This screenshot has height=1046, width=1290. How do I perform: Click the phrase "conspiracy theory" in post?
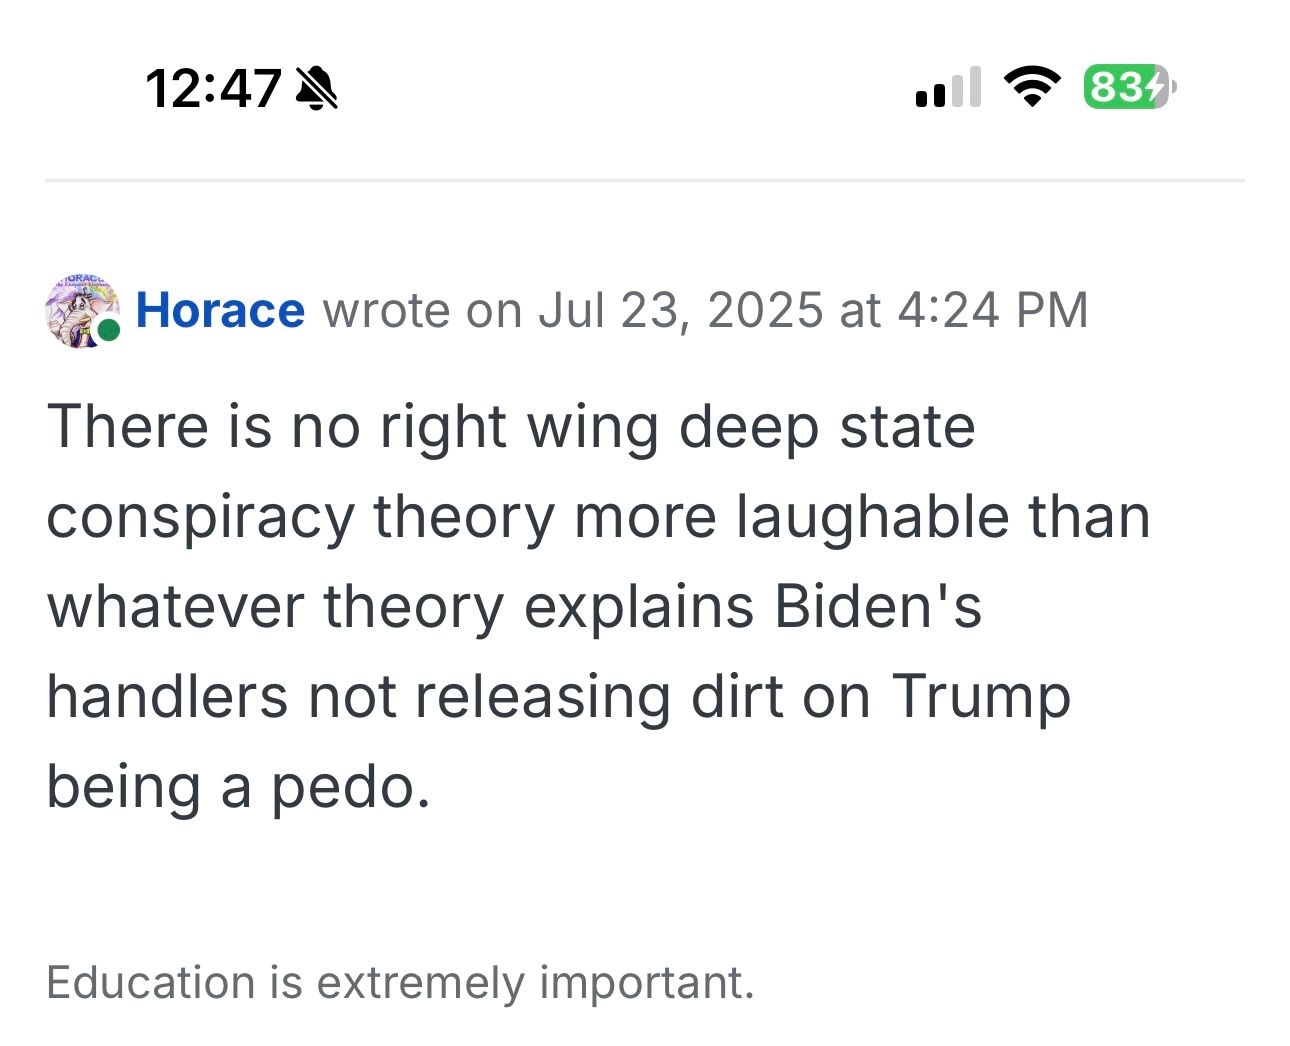pos(300,518)
